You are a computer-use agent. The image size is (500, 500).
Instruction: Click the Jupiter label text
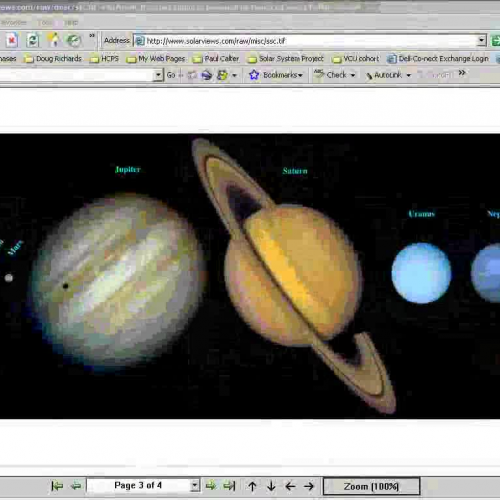coord(128,170)
